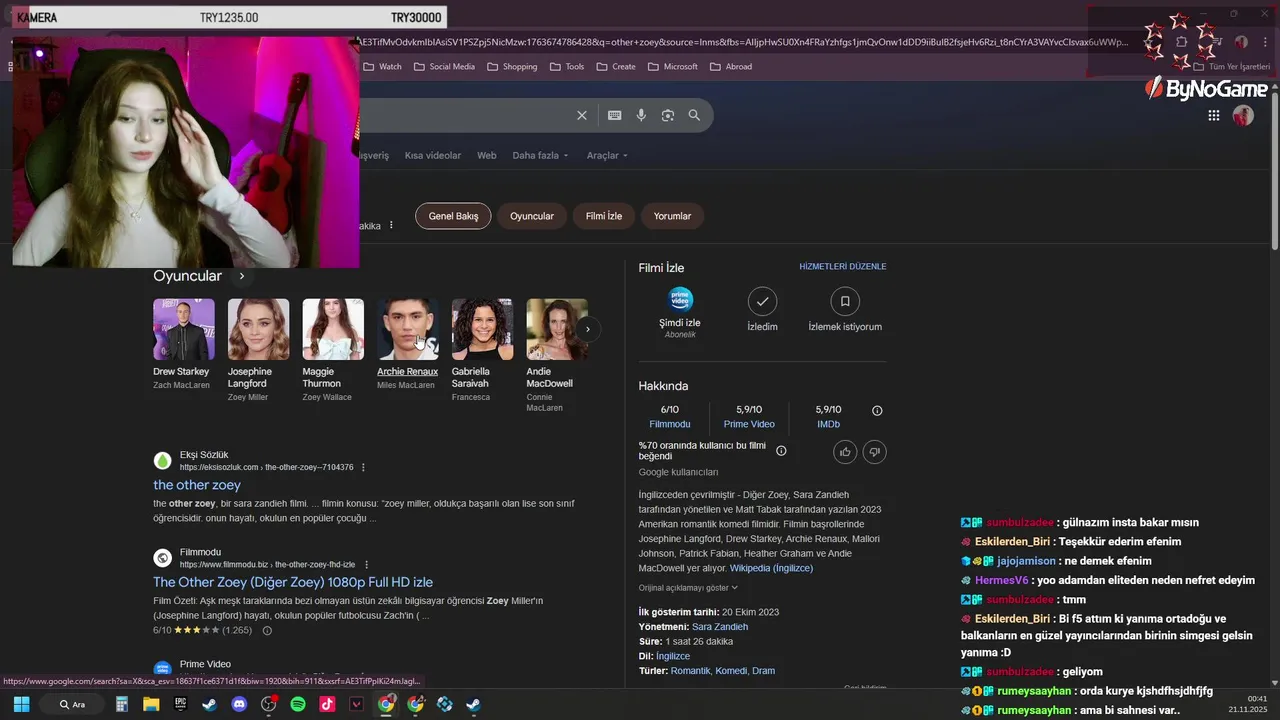This screenshot has height=720, width=1280.
Task: Open Watch bookmarks folder
Action: 382,67
